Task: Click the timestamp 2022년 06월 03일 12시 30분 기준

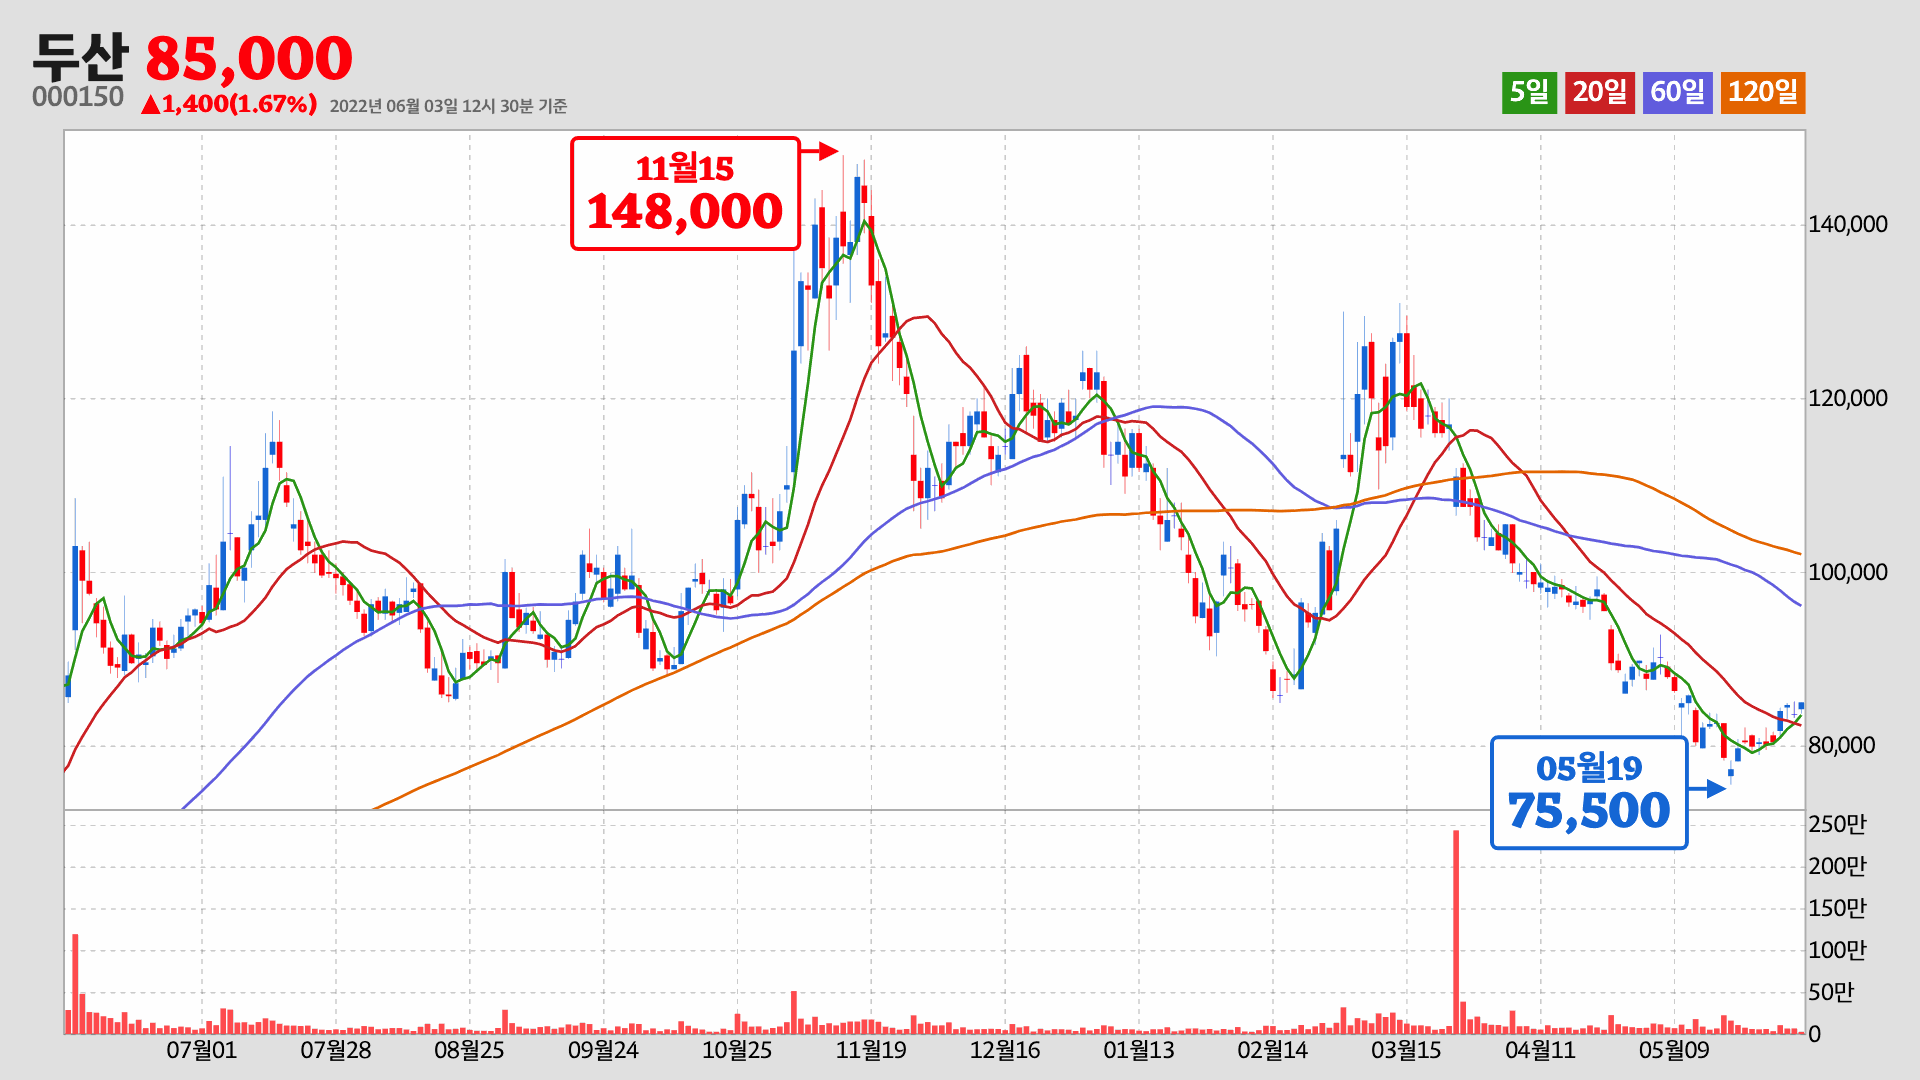Action: pos(448,106)
